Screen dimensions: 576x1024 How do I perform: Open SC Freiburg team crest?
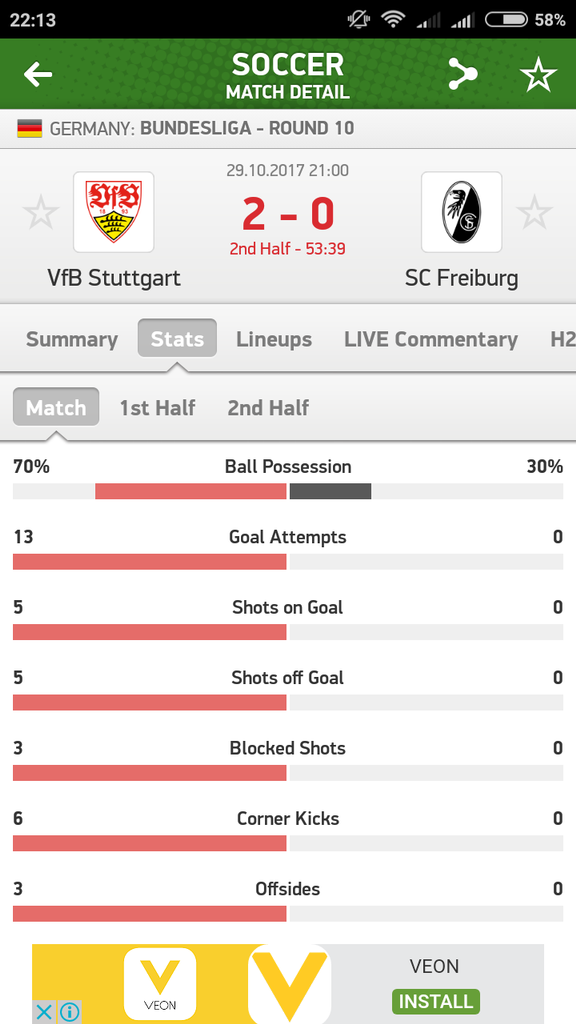[462, 212]
